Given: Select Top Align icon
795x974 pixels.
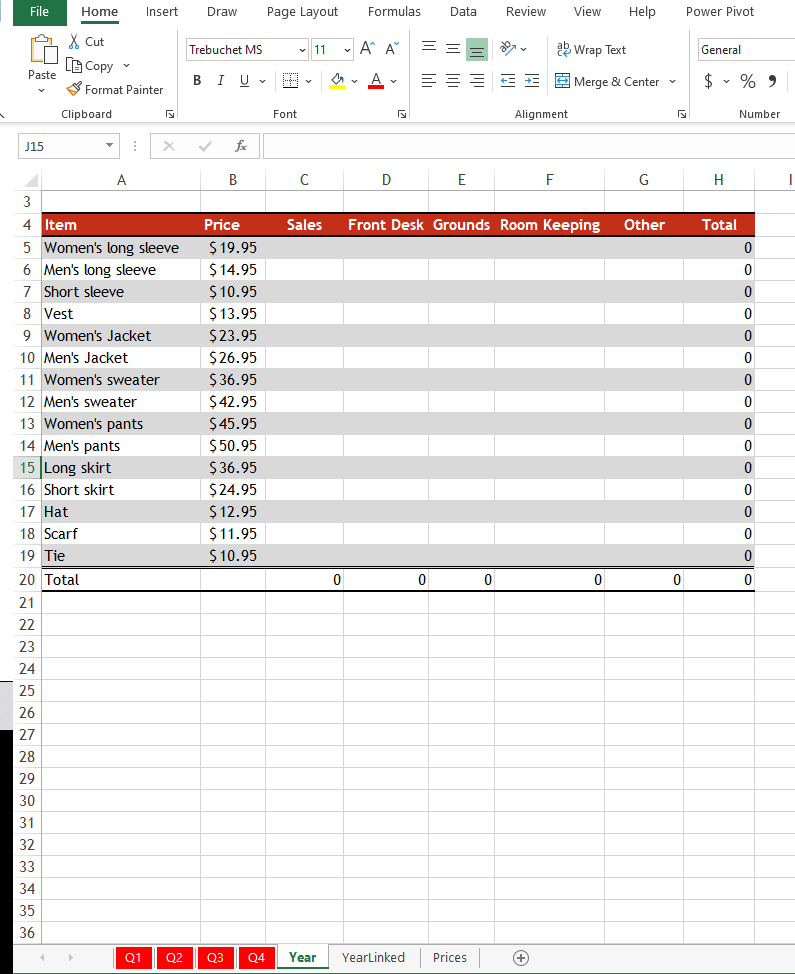Looking at the screenshot, I should tap(429, 49).
